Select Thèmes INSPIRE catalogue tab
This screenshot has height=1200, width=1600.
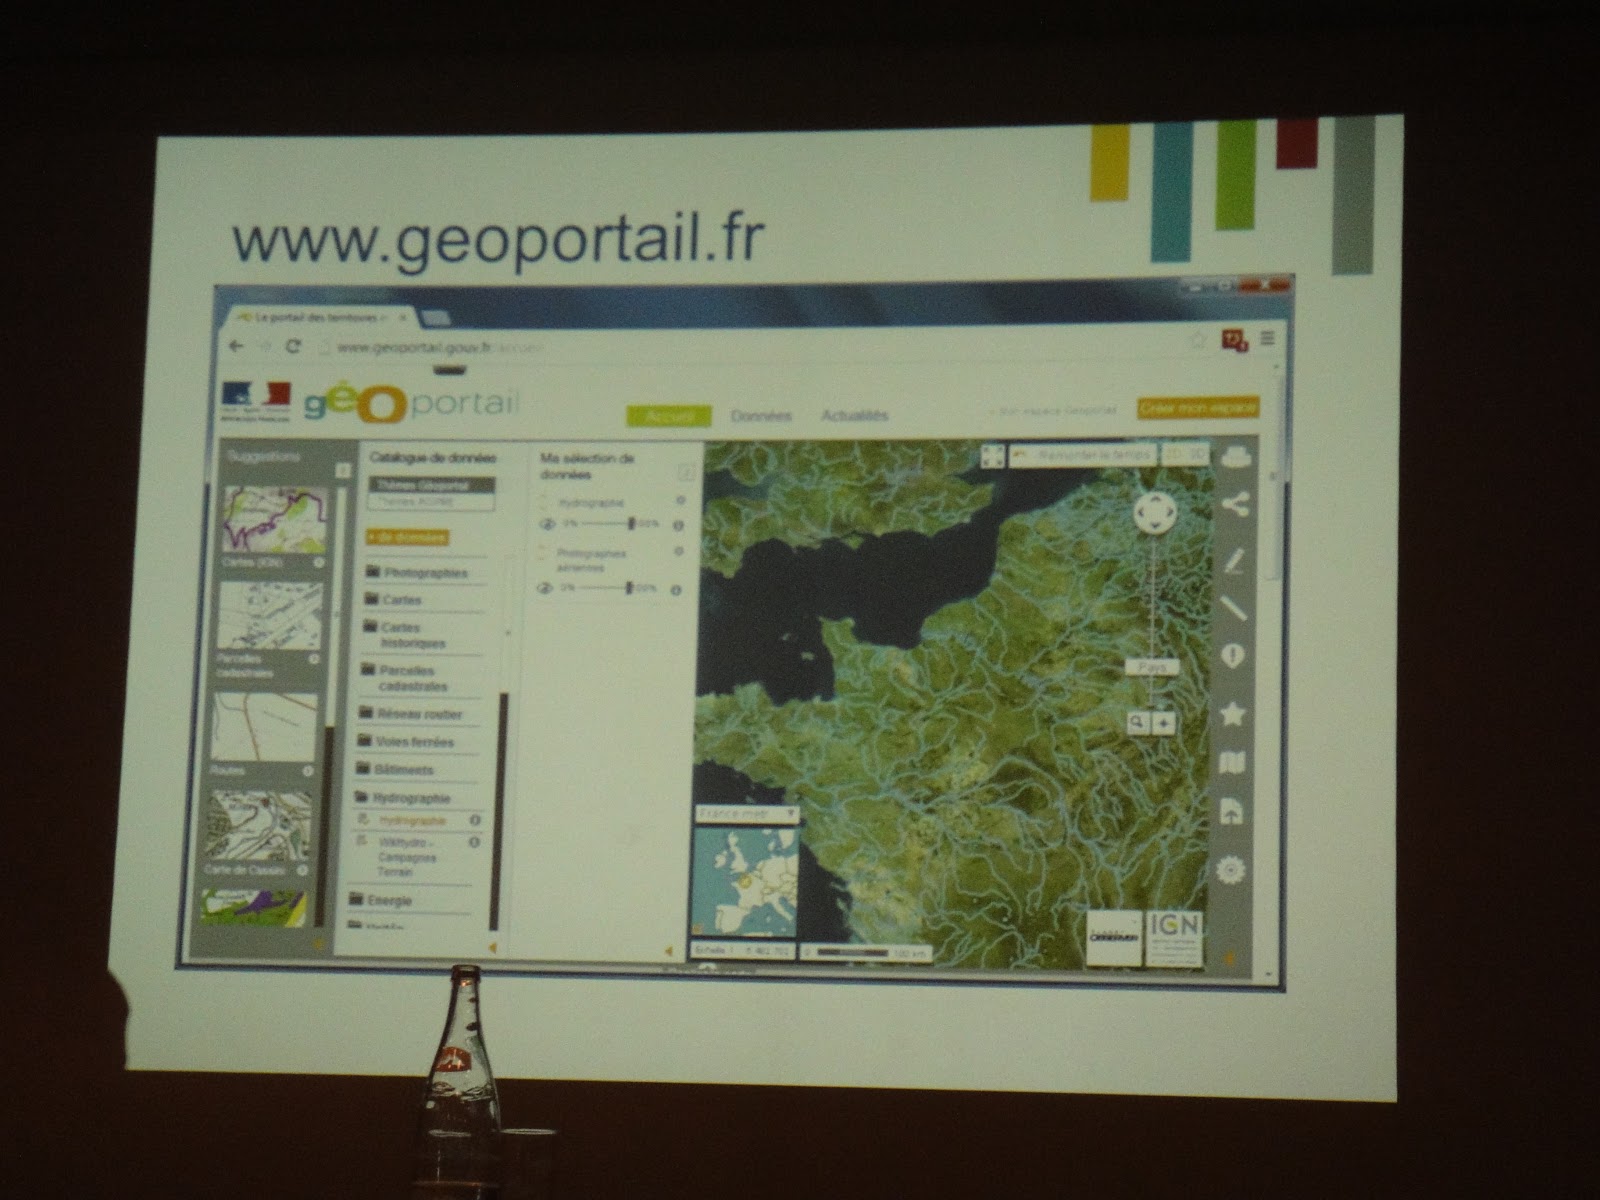(x=431, y=501)
